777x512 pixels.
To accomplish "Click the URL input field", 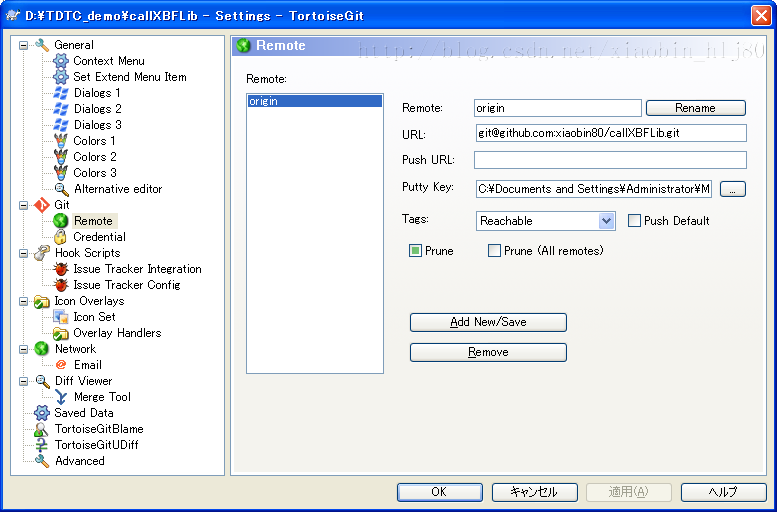I will coord(610,133).
